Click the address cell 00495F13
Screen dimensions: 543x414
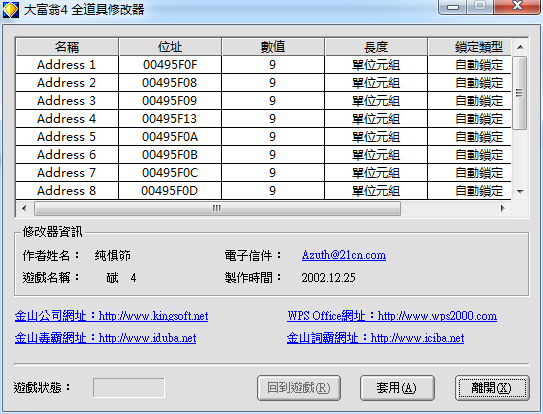170,119
